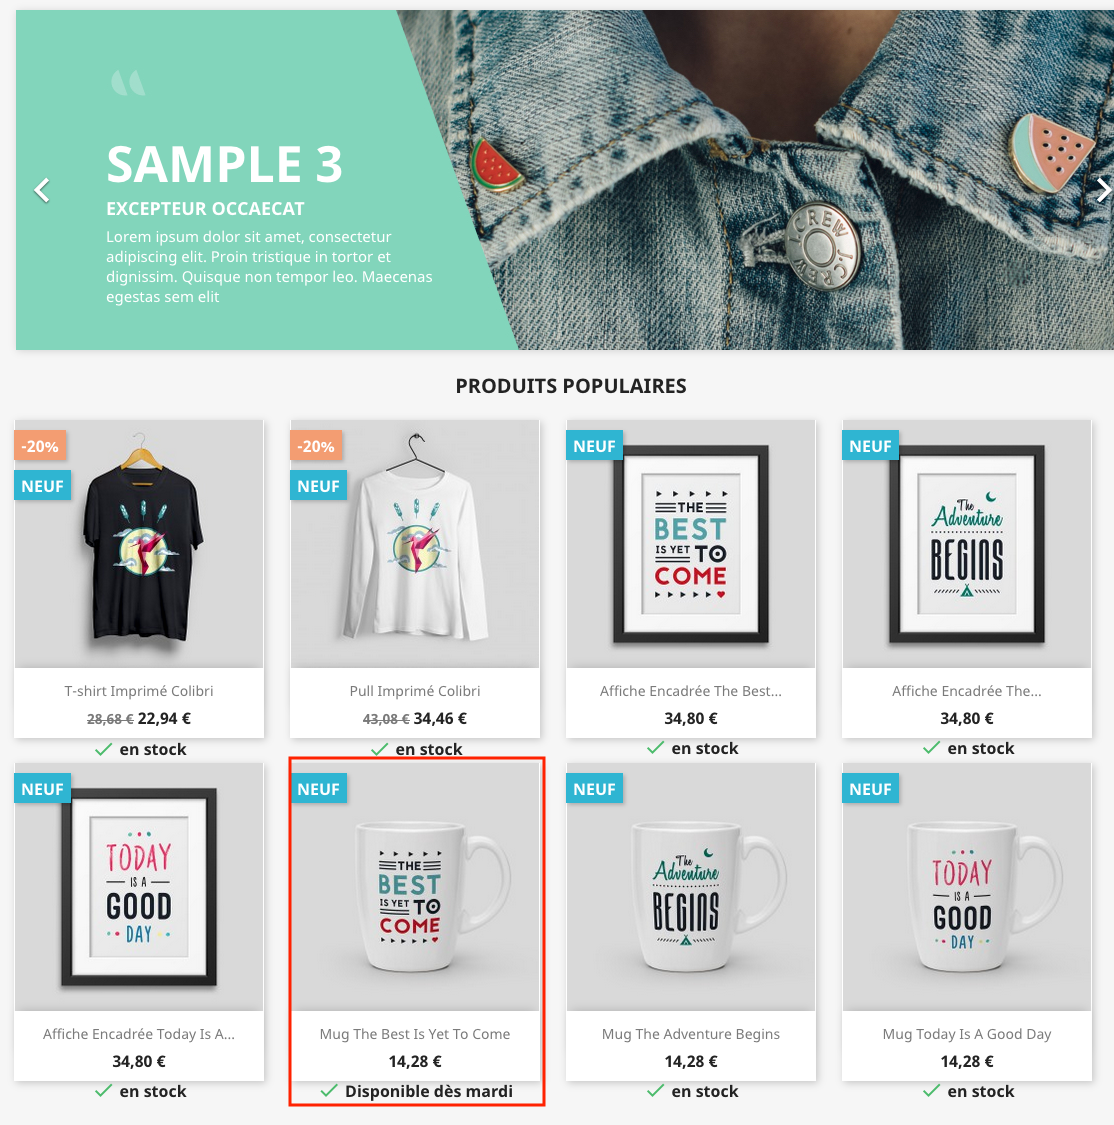Advance to the next carousel slide

pyautogui.click(x=1103, y=190)
